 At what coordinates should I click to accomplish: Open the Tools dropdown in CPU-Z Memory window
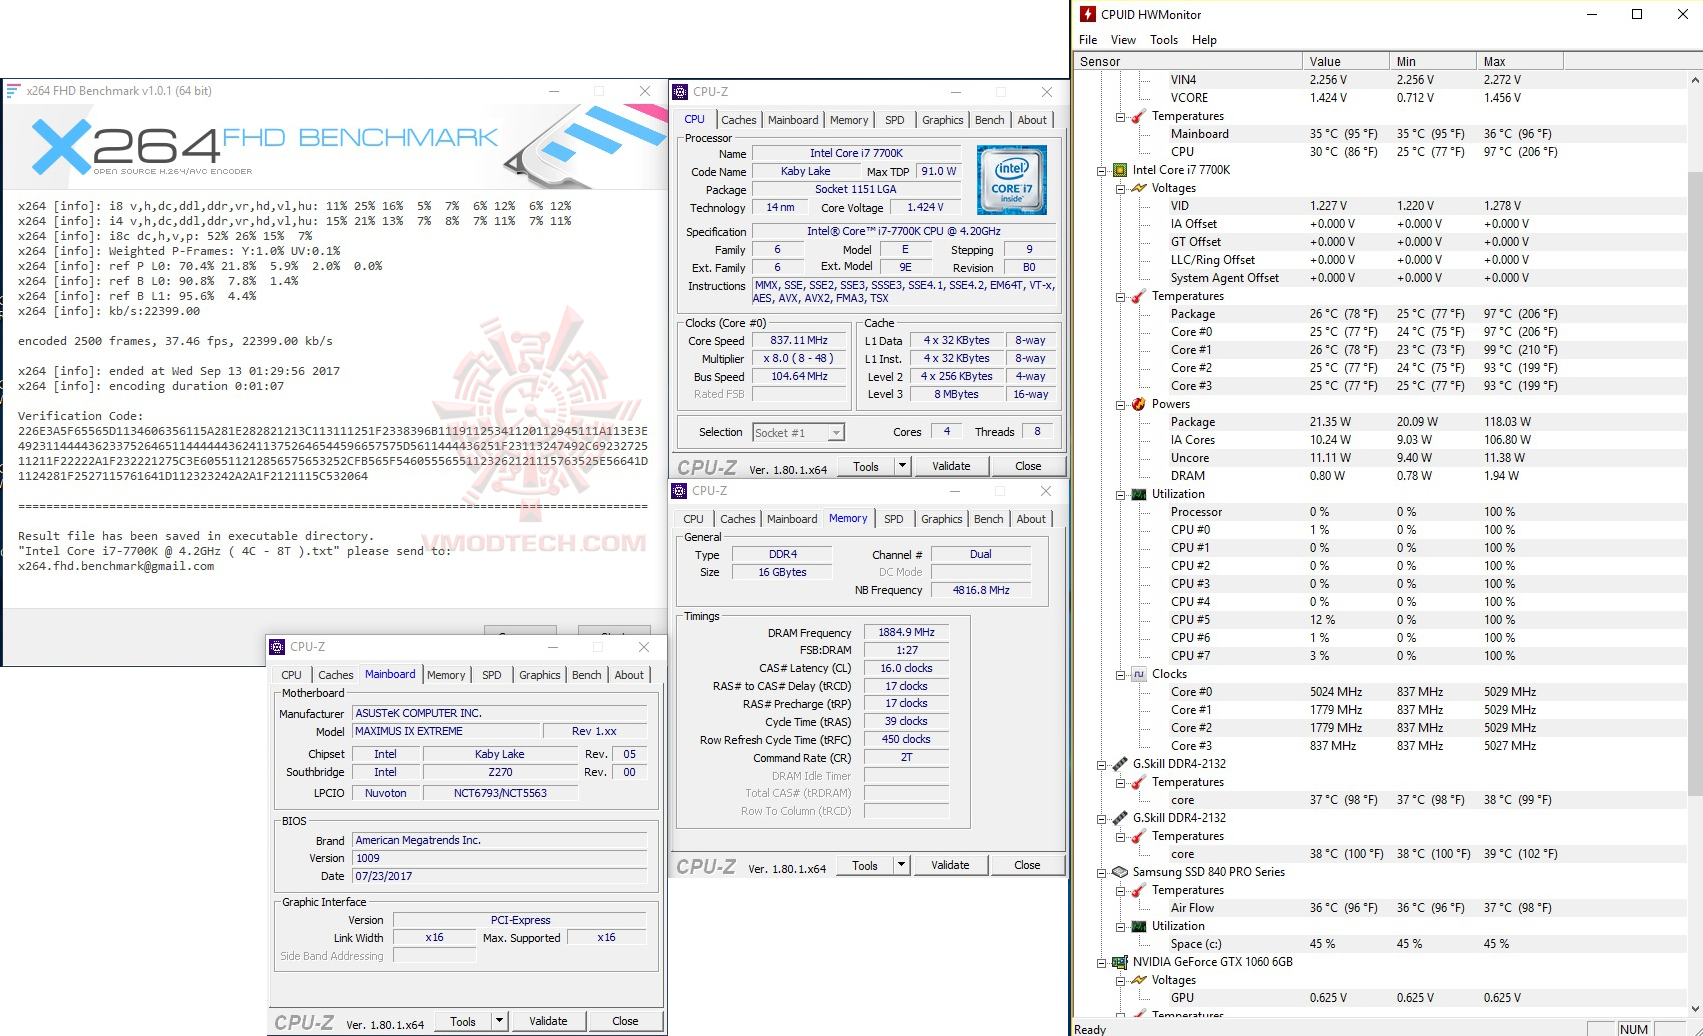pos(901,864)
